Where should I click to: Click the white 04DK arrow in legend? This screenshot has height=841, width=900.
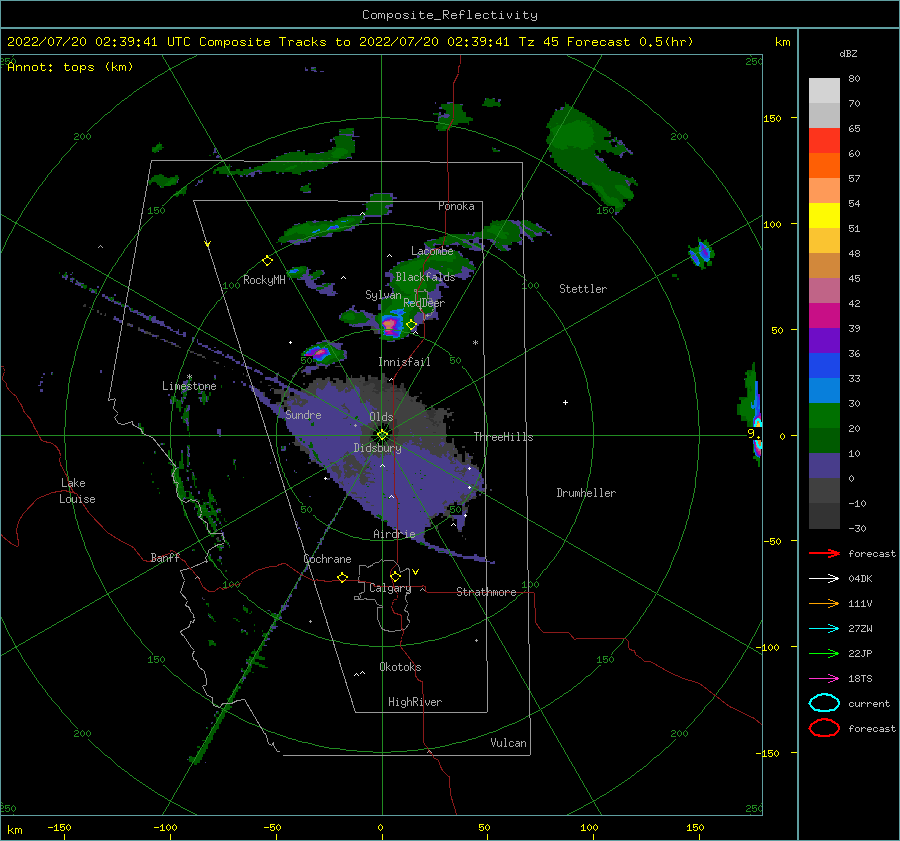(x=824, y=579)
